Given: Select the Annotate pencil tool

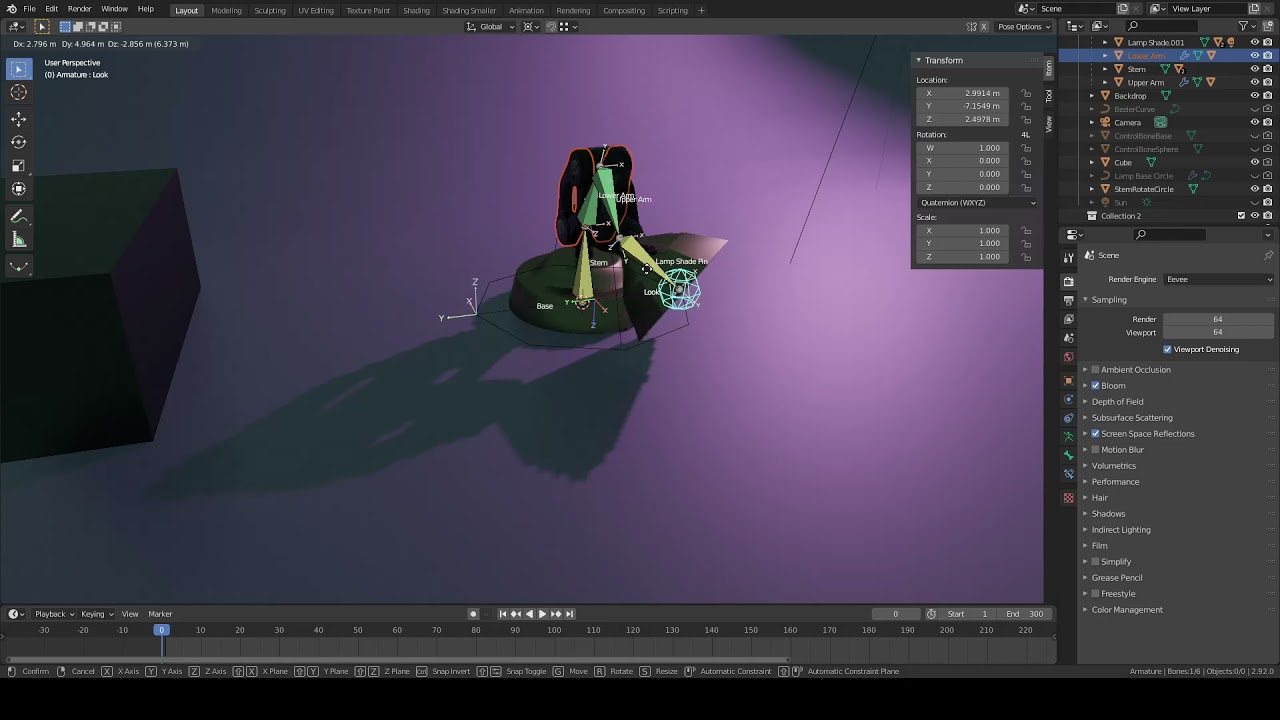Looking at the screenshot, I should (x=18, y=216).
